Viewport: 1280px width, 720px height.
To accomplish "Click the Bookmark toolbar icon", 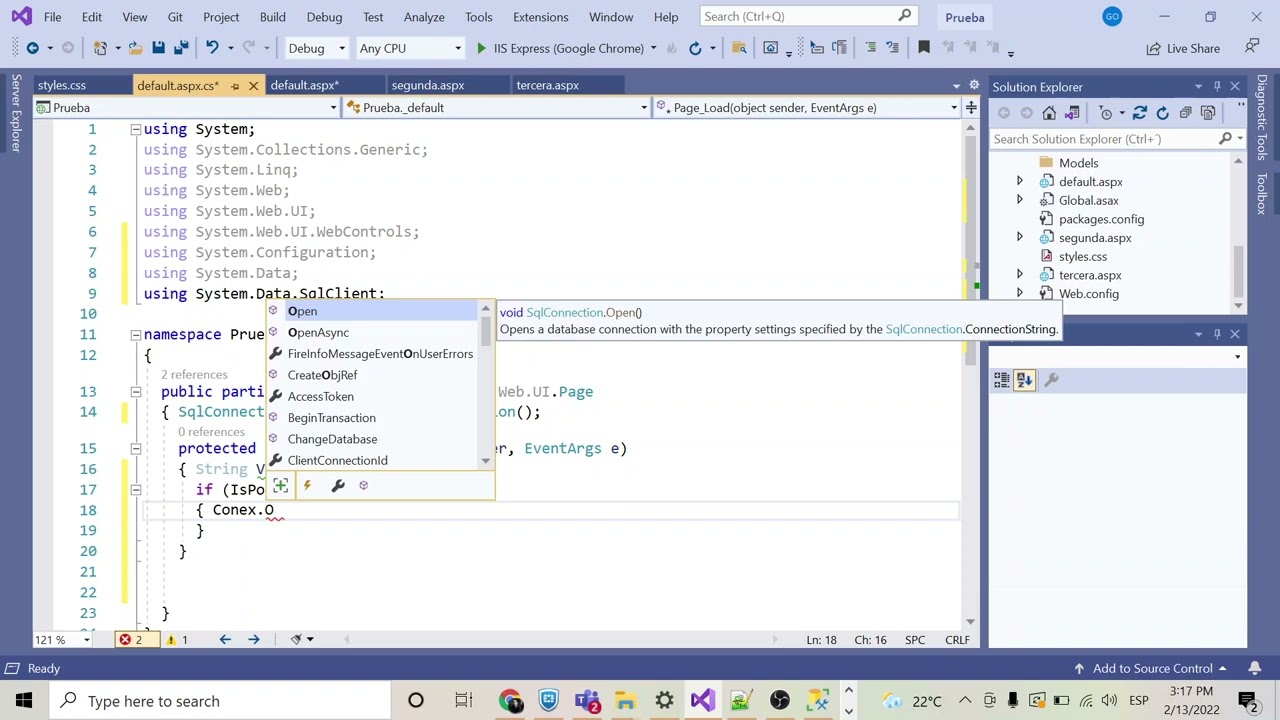I will pyautogui.click(x=924, y=48).
